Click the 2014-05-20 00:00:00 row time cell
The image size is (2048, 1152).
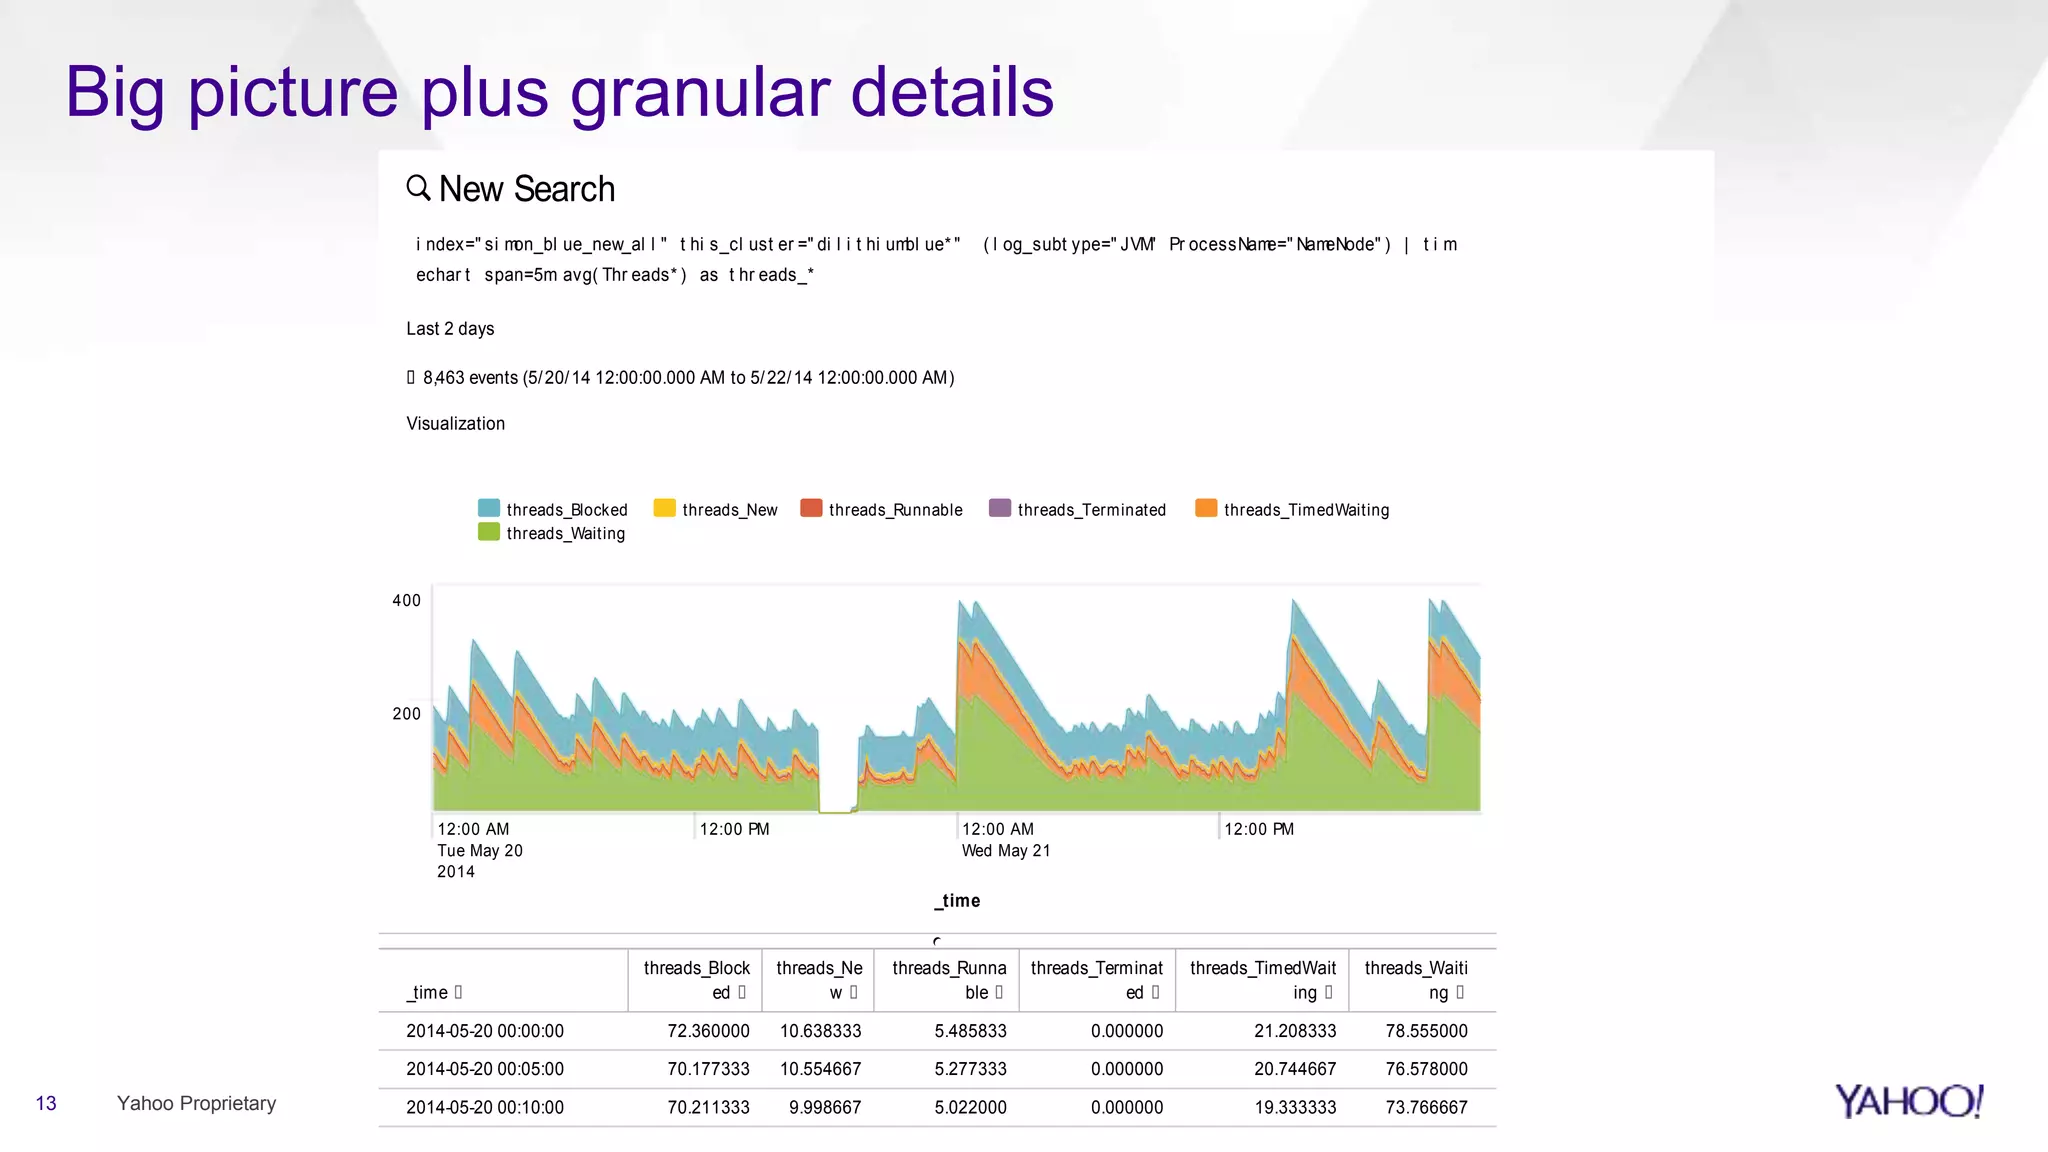pos(485,1031)
